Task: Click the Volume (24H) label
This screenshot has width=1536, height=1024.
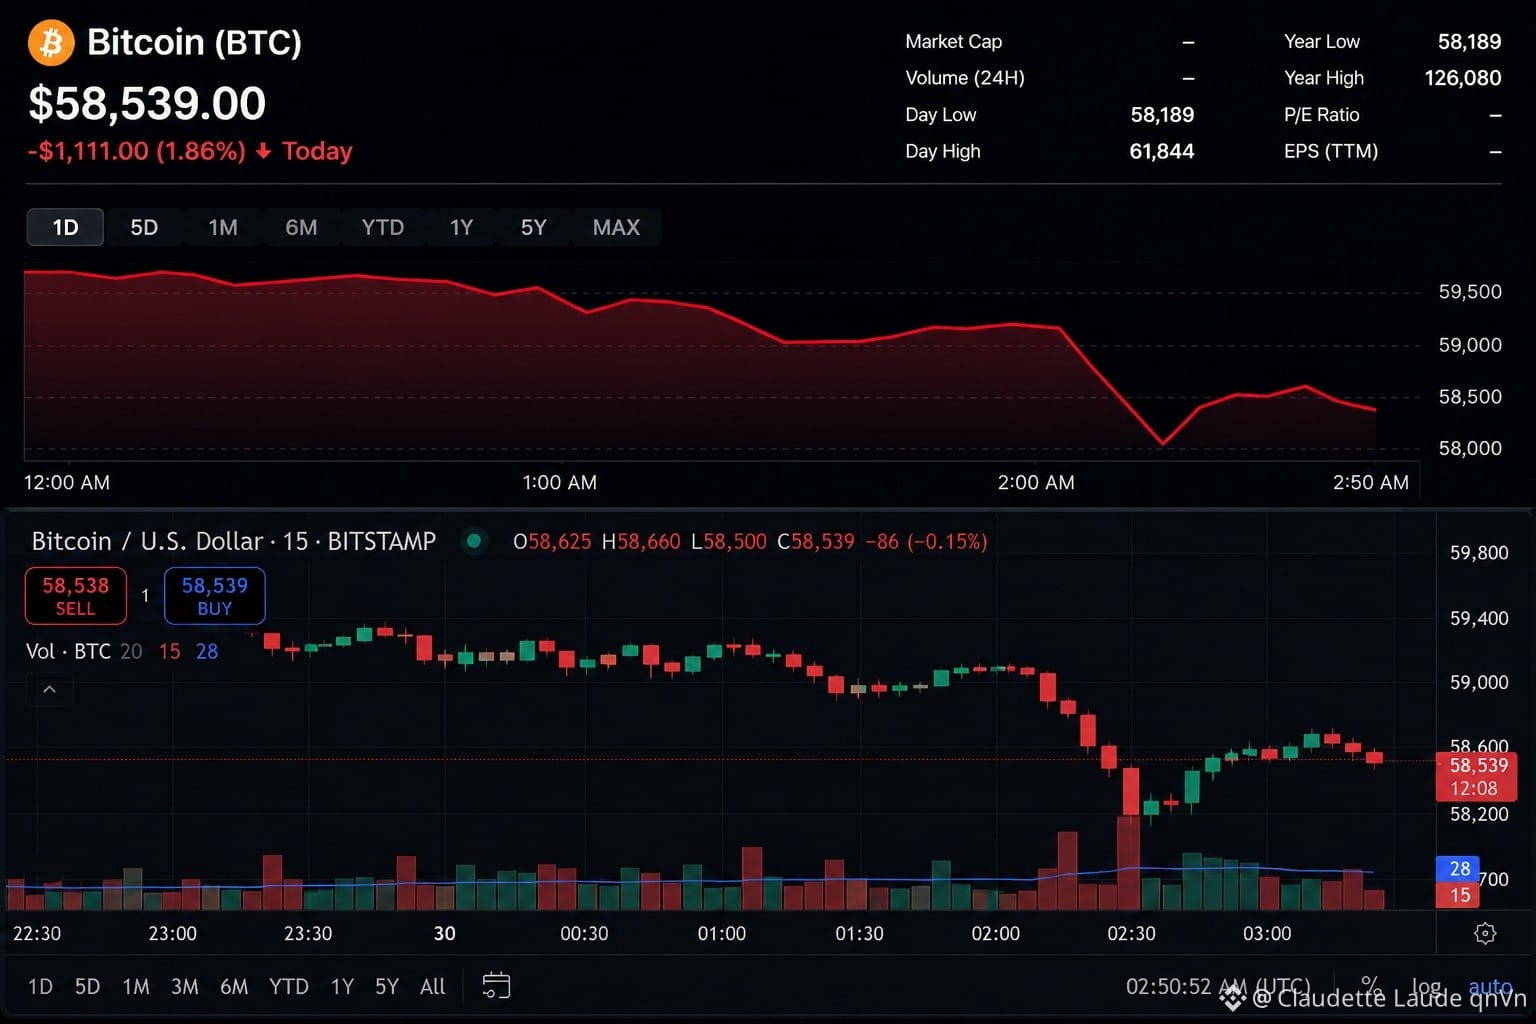Action: point(964,78)
